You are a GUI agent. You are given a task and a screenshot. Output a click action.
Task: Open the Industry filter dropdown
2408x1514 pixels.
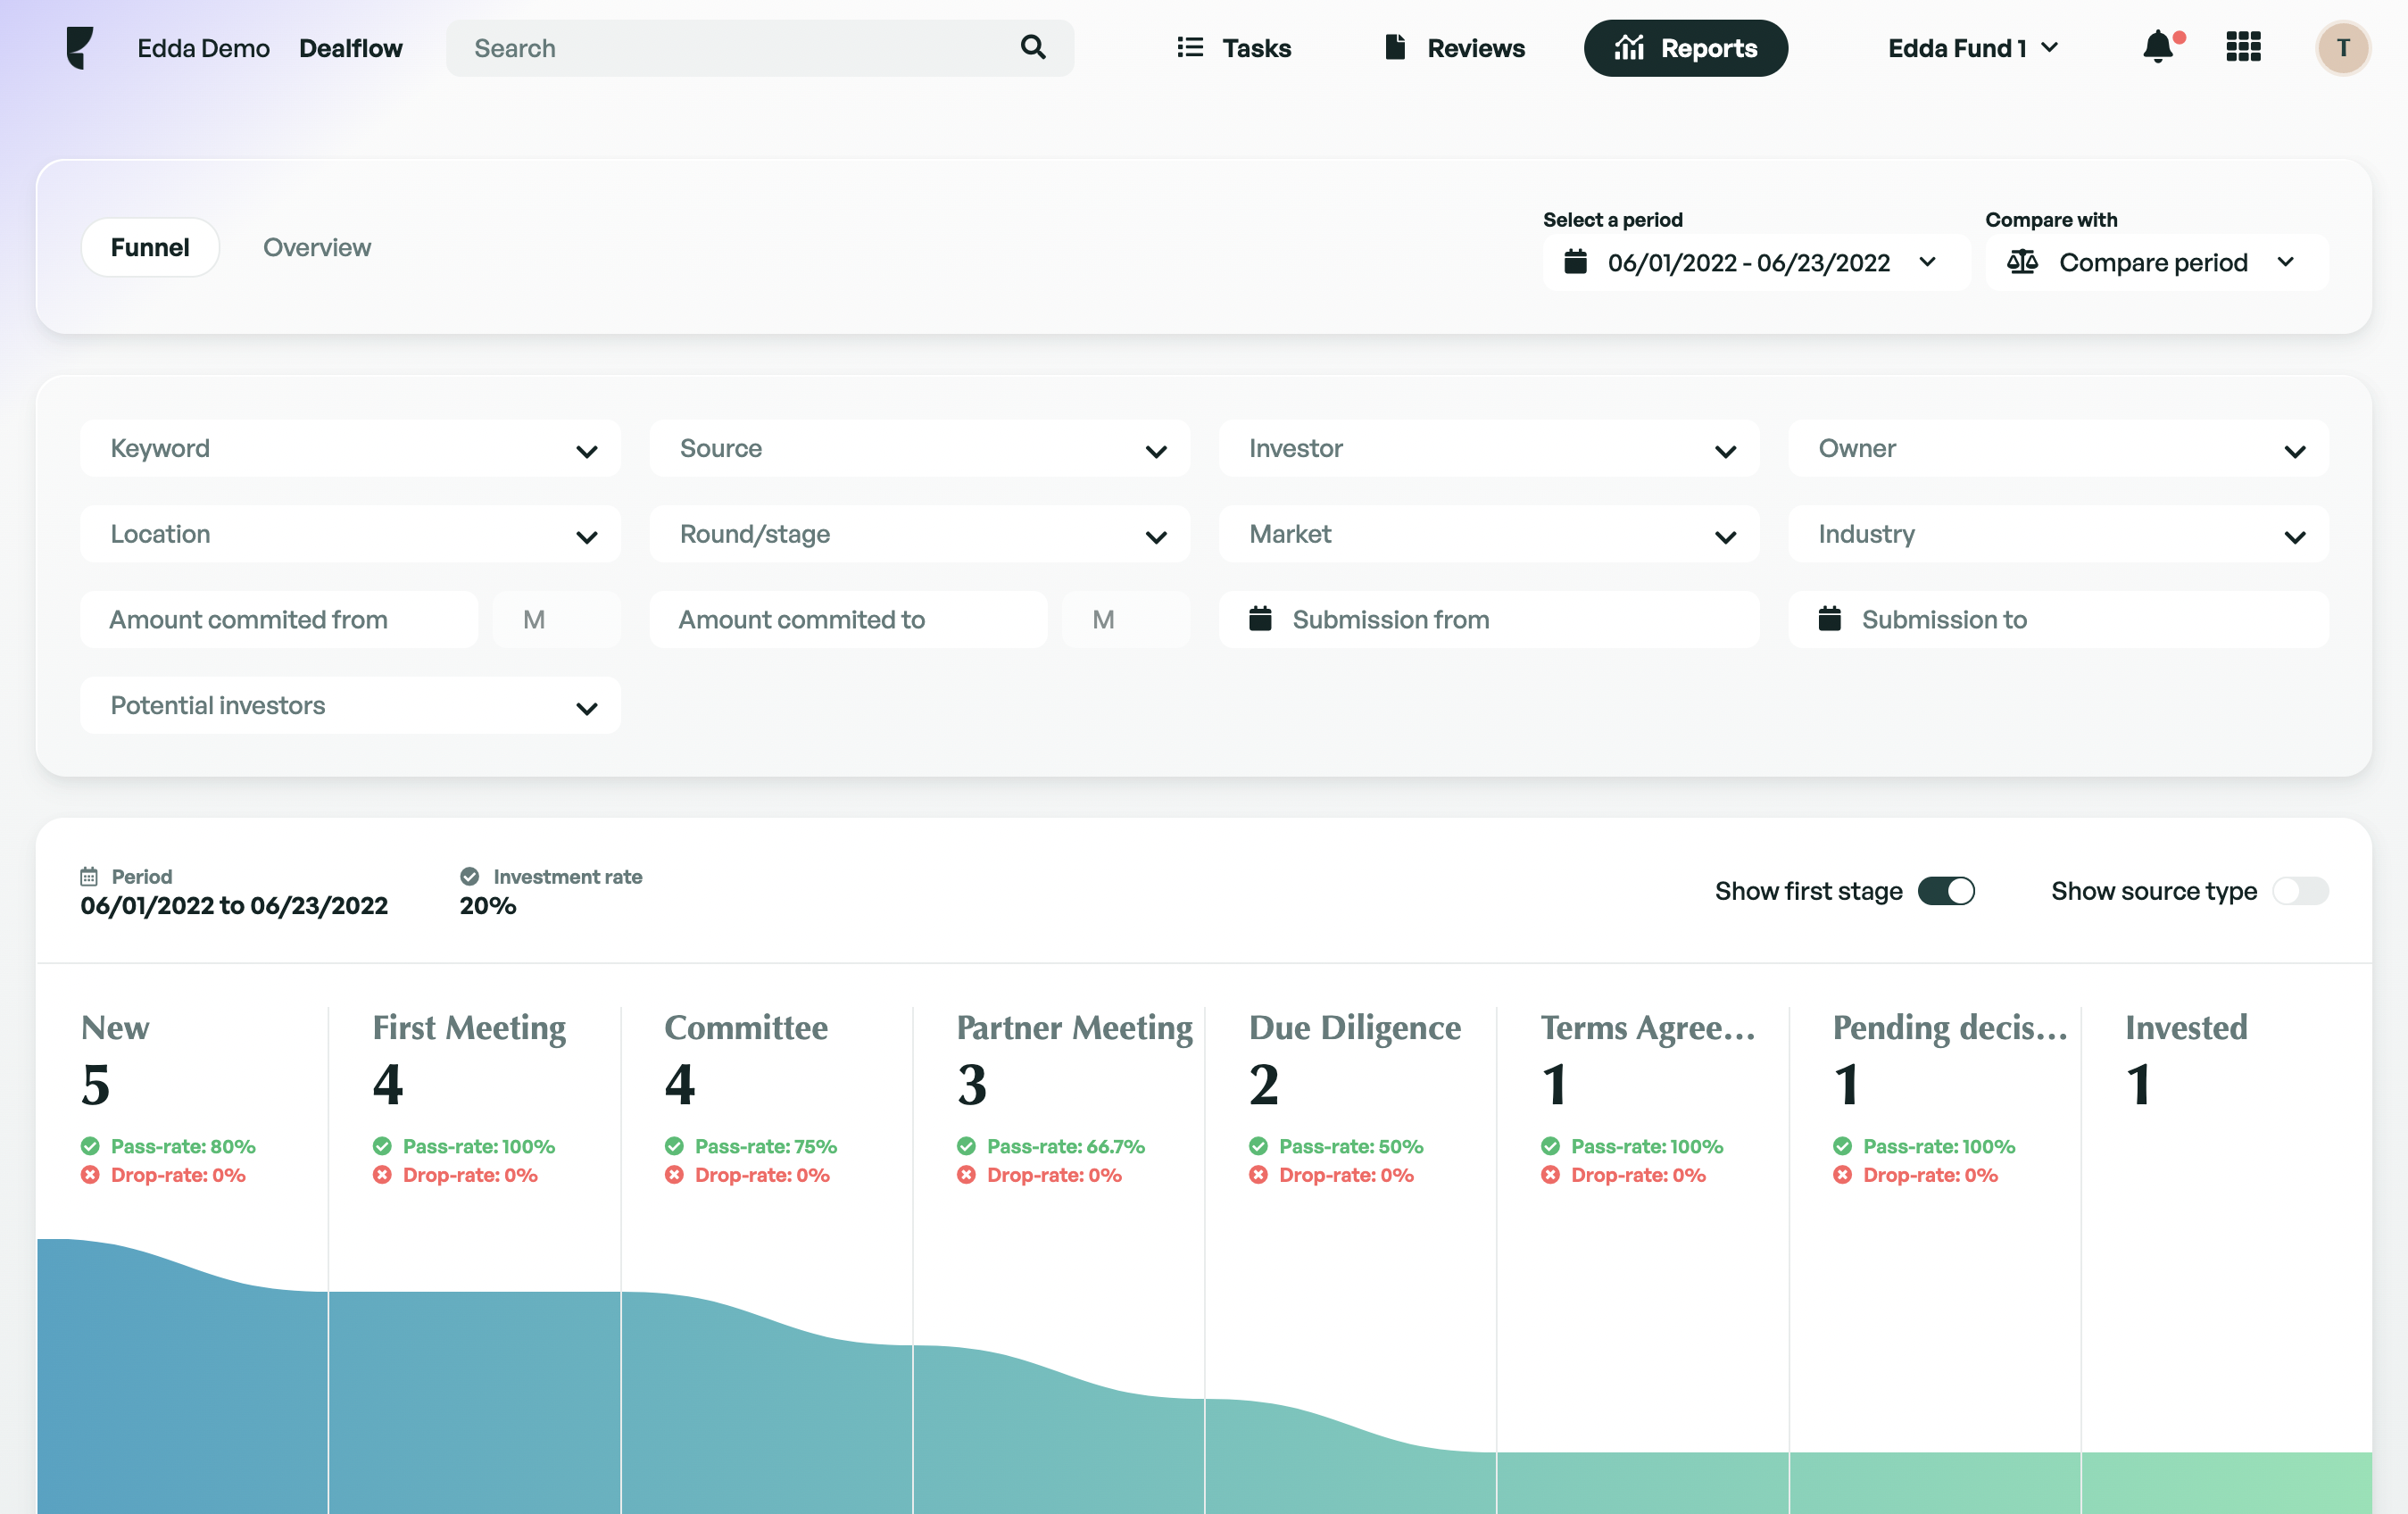click(x=2057, y=534)
